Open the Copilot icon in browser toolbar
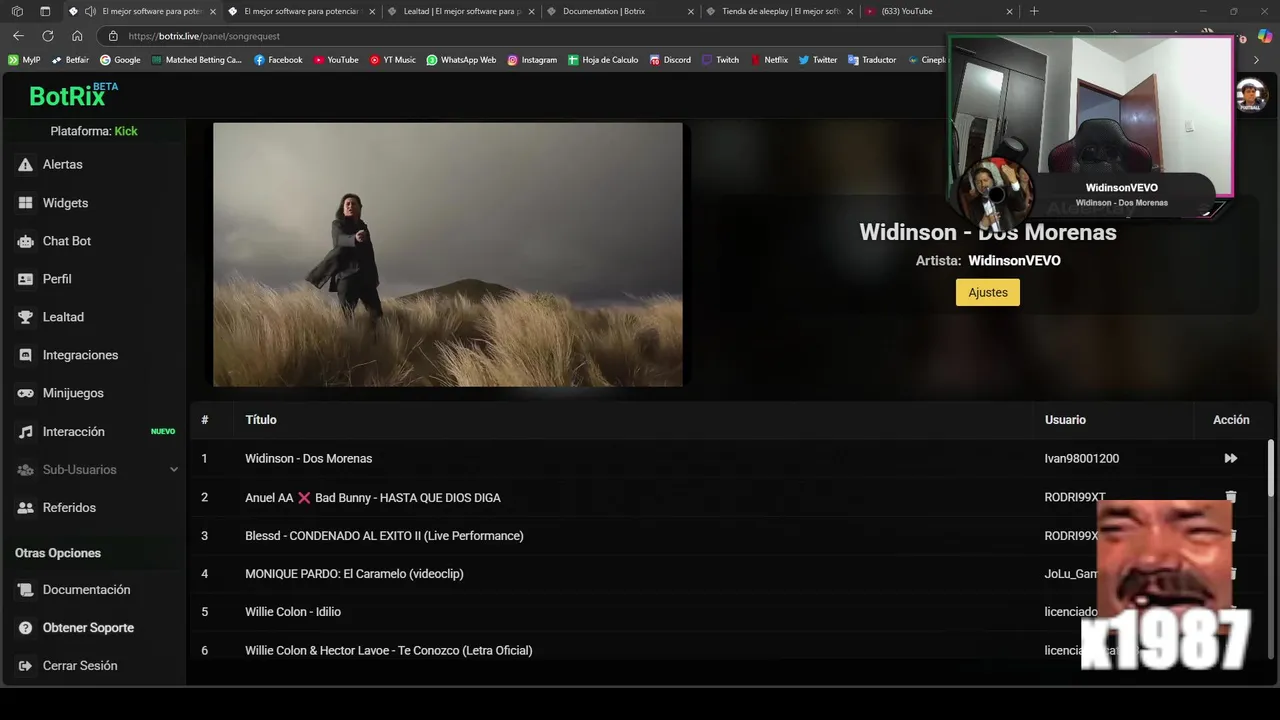This screenshot has width=1280, height=720. pos(1265,36)
